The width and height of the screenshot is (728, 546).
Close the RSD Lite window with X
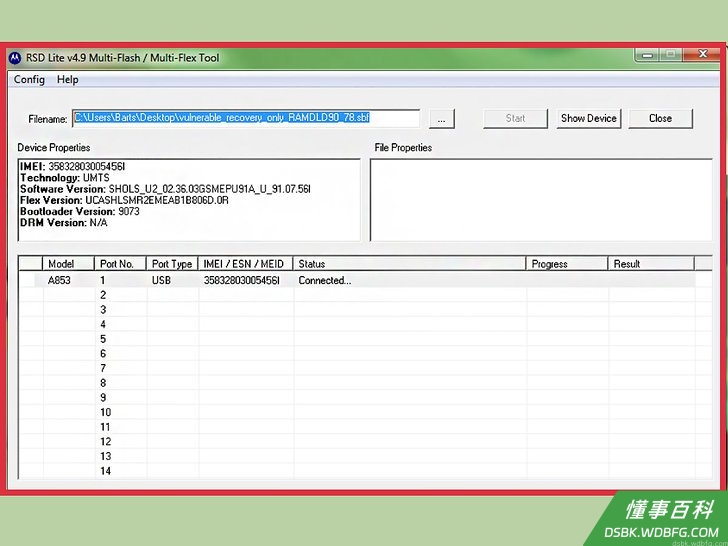click(702, 54)
